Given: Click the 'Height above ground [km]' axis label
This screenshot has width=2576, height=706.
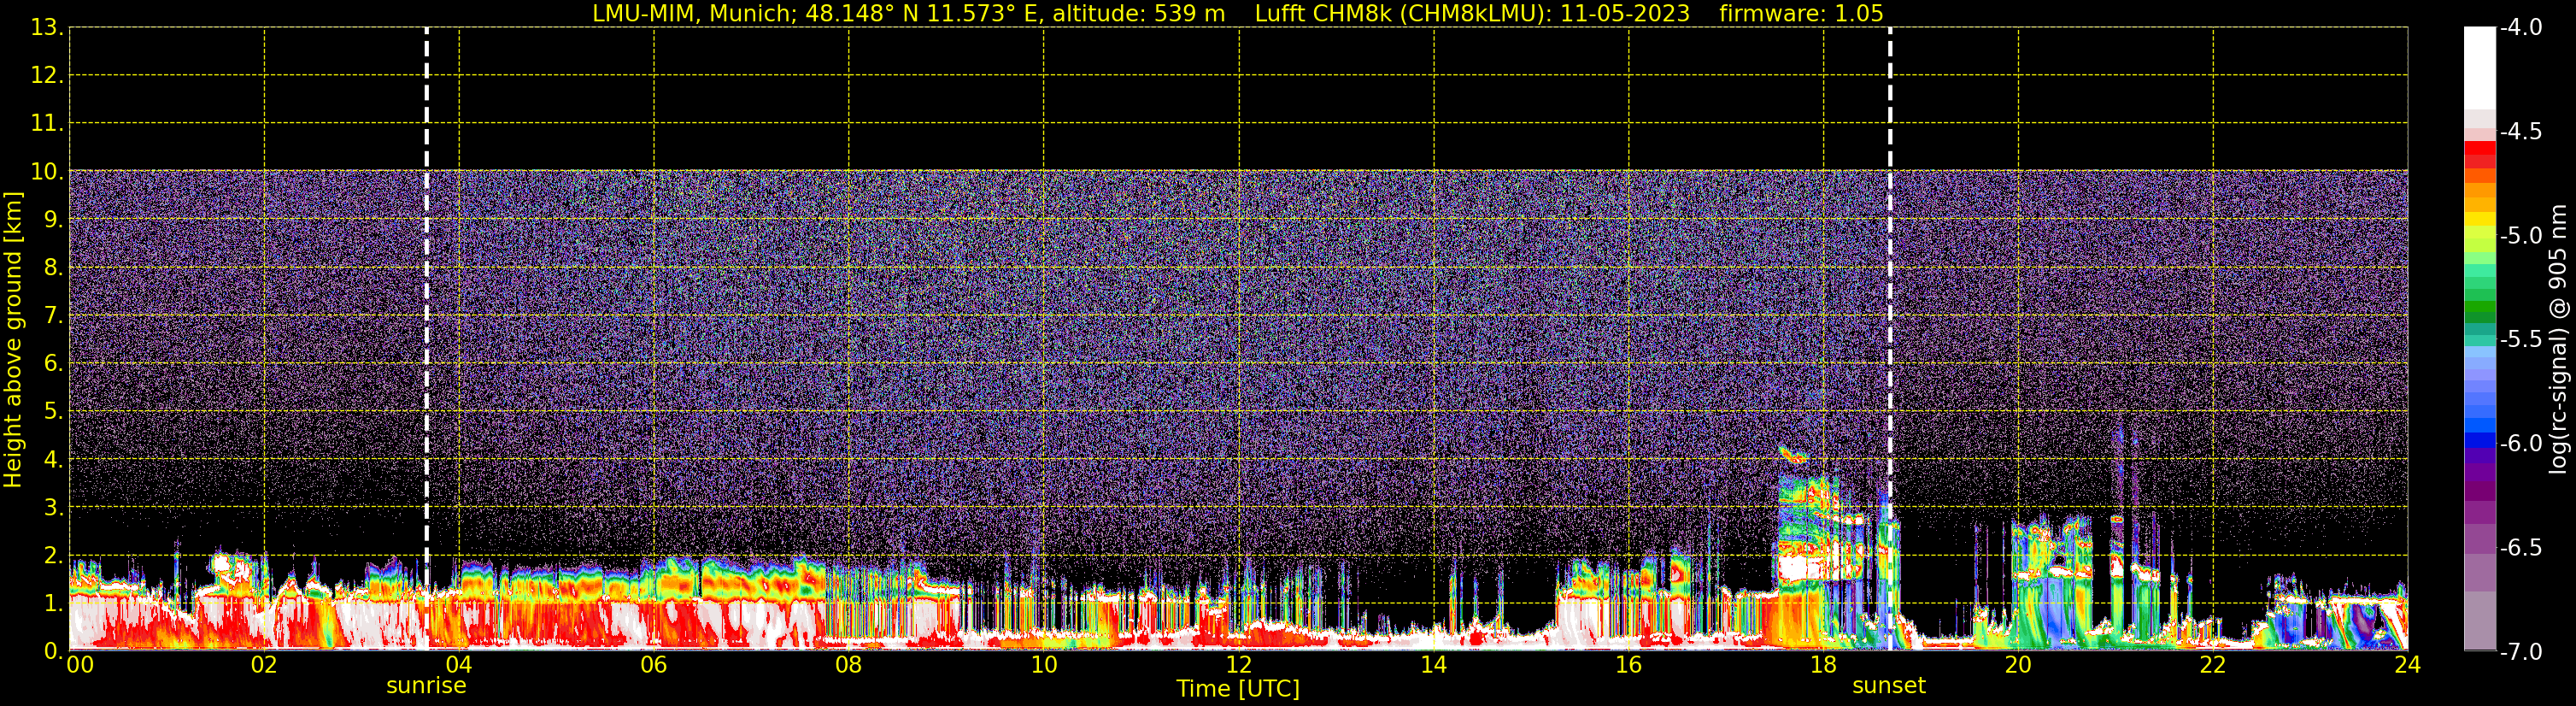Looking at the screenshot, I should (13, 340).
